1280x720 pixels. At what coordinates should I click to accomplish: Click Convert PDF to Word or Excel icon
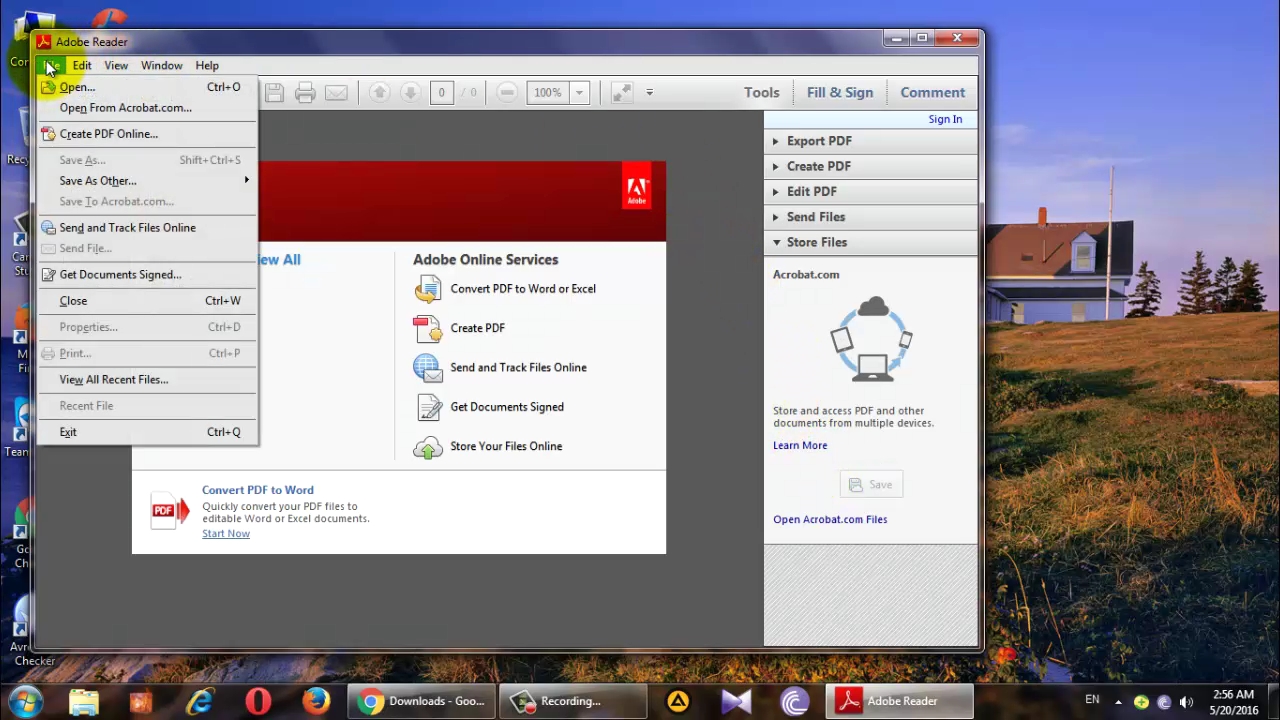(x=428, y=289)
